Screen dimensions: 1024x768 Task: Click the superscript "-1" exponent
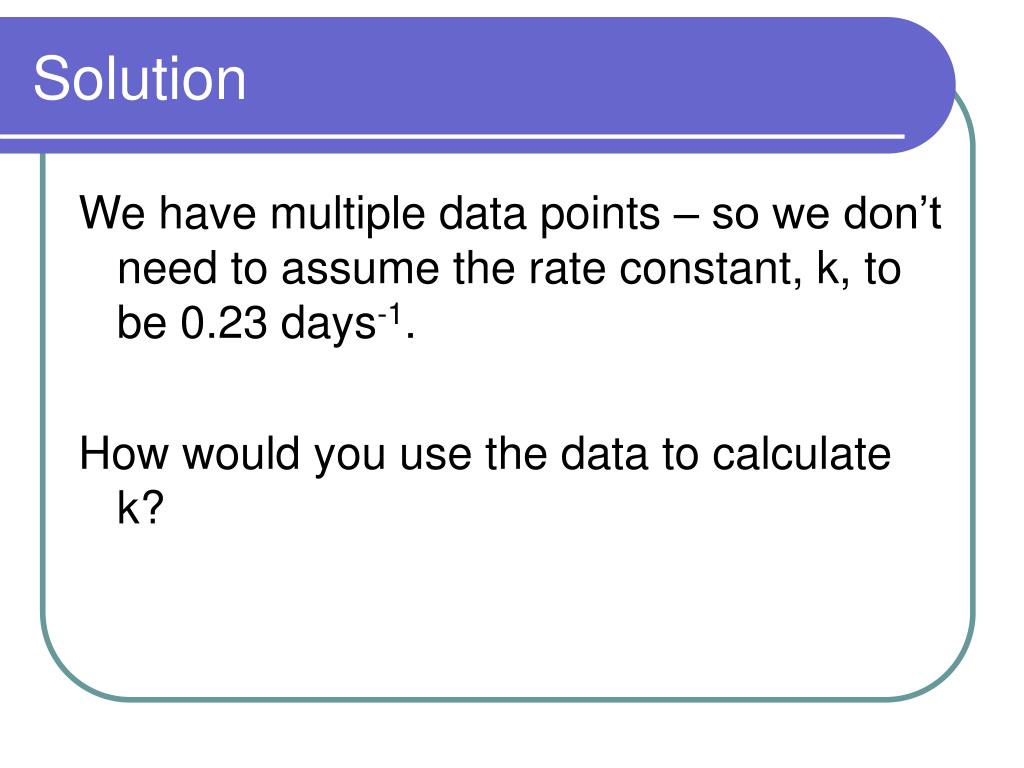389,315
